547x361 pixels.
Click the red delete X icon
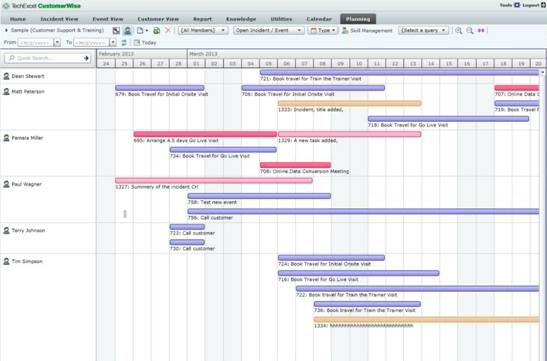tap(167, 30)
